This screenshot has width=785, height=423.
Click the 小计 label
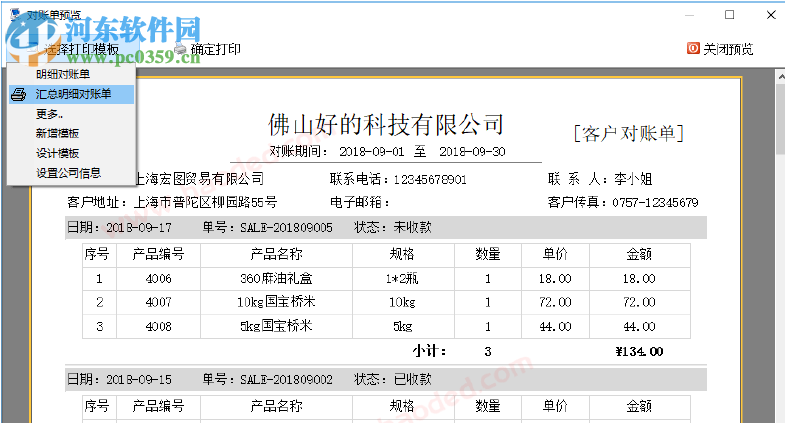429,351
